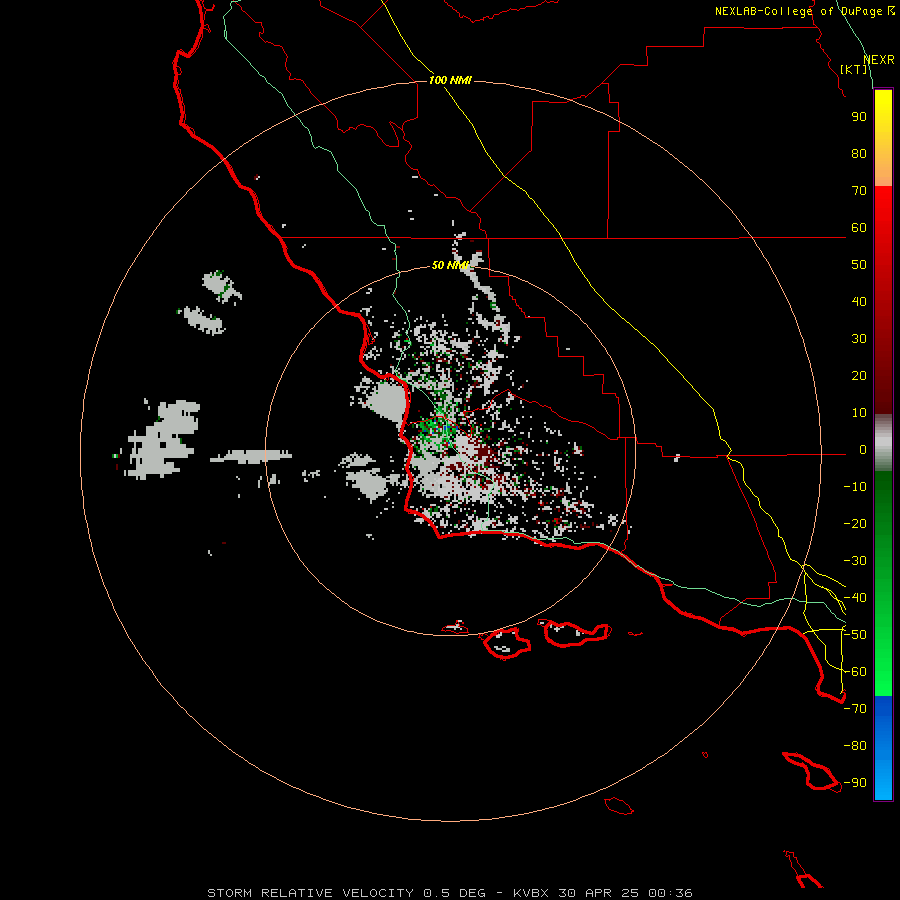Click the 60 value on velocity scale
The height and width of the screenshot is (900, 900).
[859, 228]
